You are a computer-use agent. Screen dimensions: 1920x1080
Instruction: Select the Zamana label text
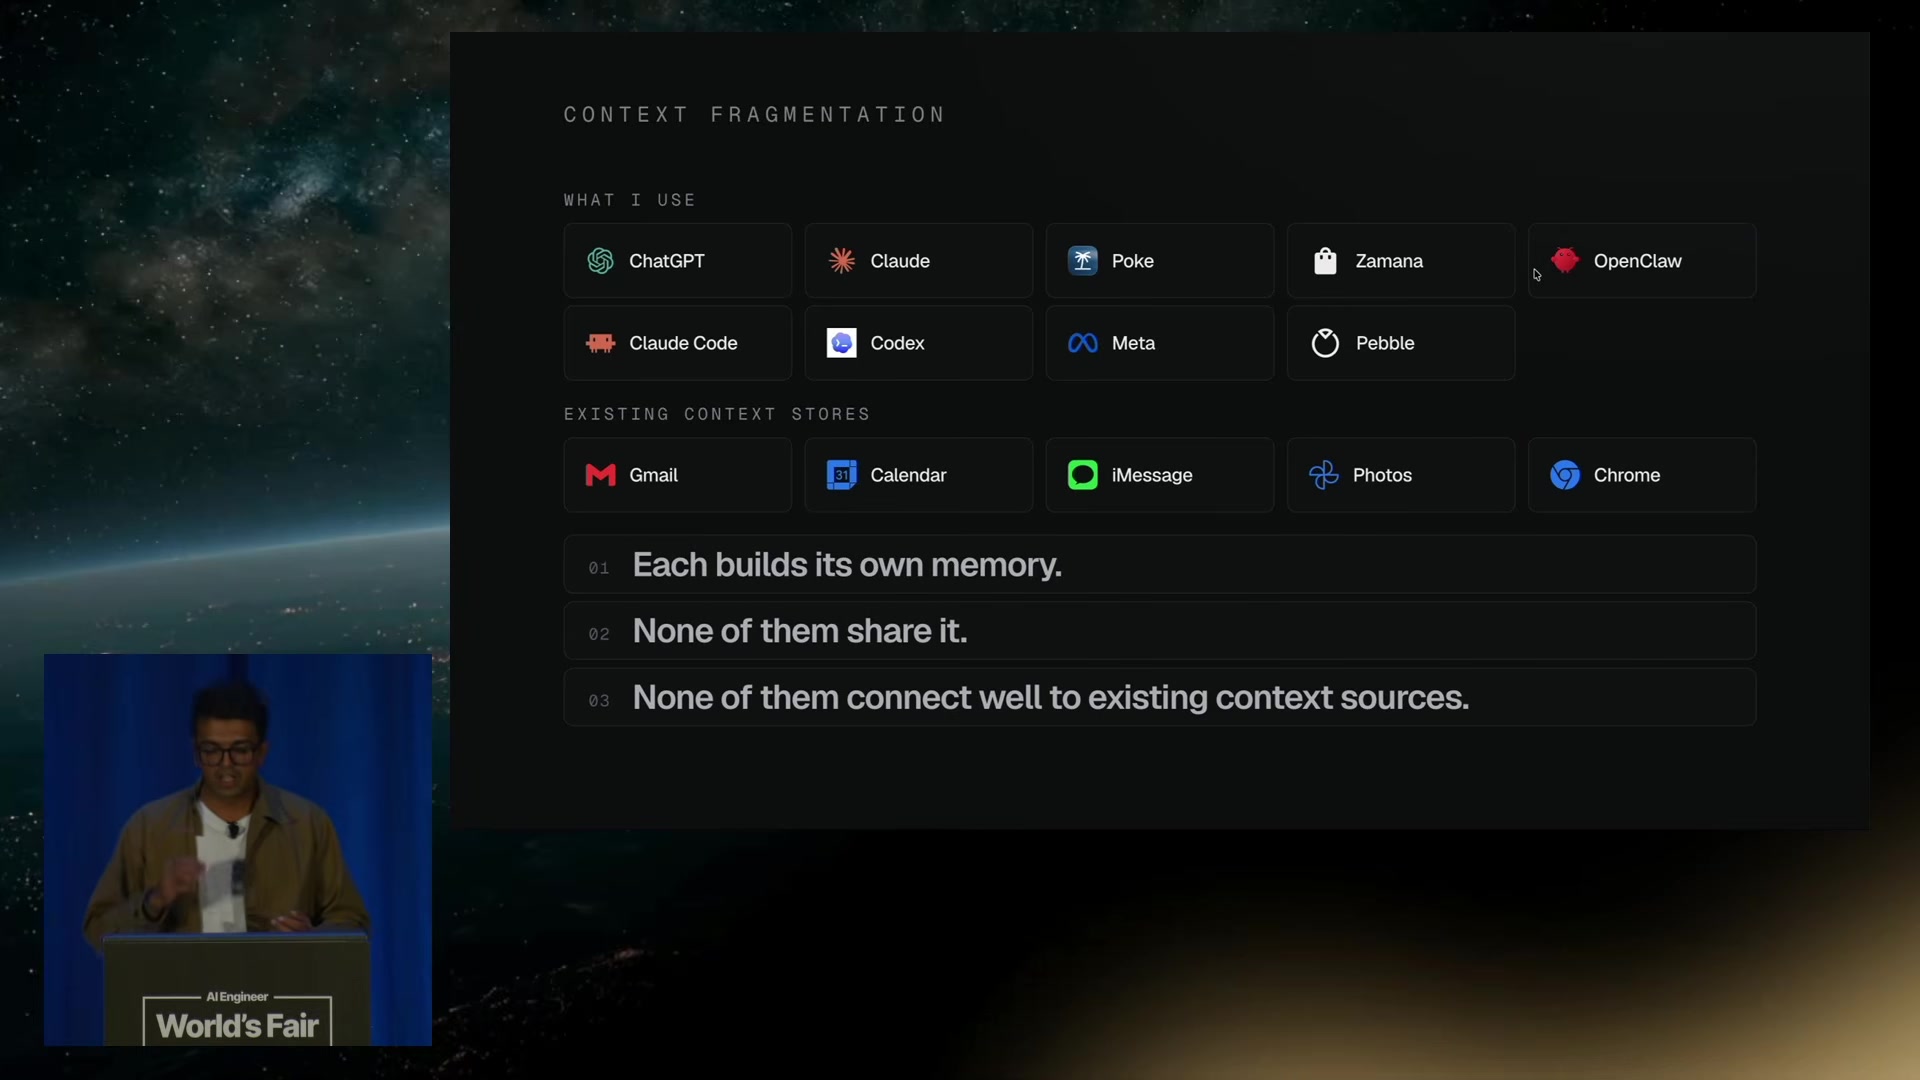(1389, 261)
